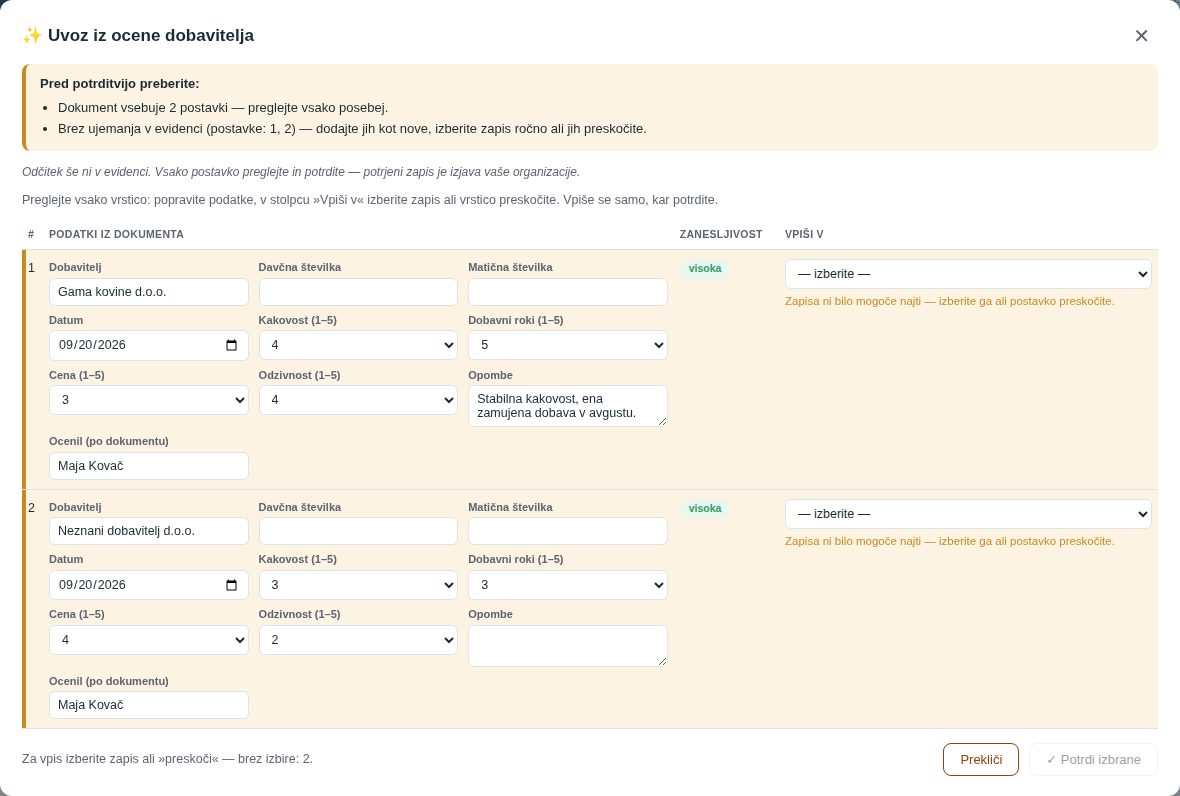
Task: Click Prekliči button
Action: pyautogui.click(x=981, y=760)
